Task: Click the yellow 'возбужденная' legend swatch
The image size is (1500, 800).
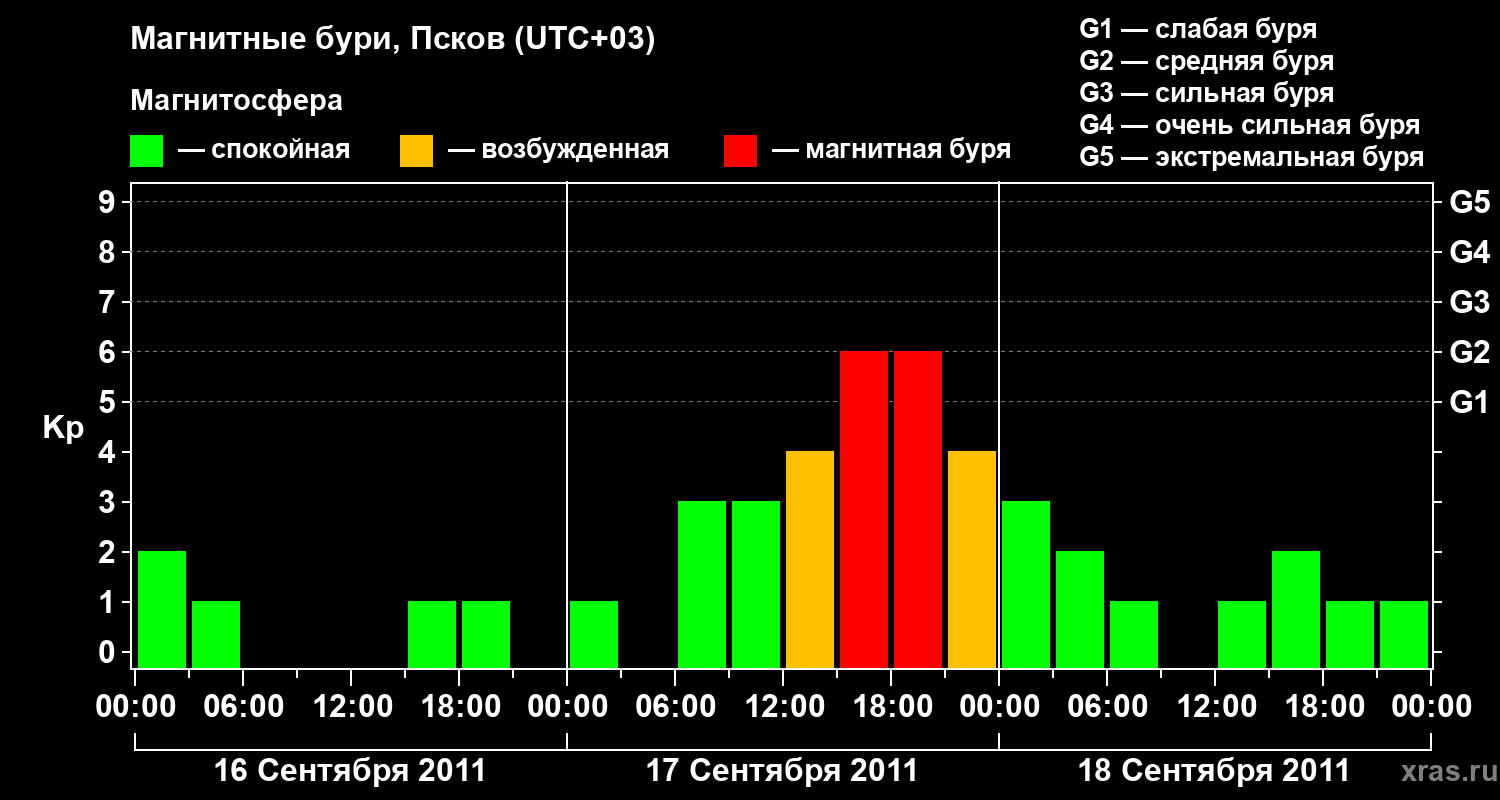Action: click(x=416, y=151)
